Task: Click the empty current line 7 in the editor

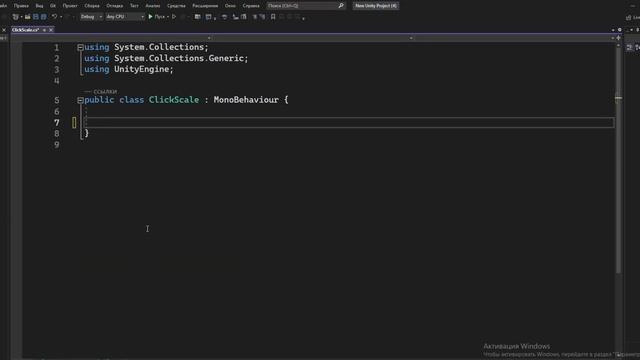Action: (x=349, y=122)
